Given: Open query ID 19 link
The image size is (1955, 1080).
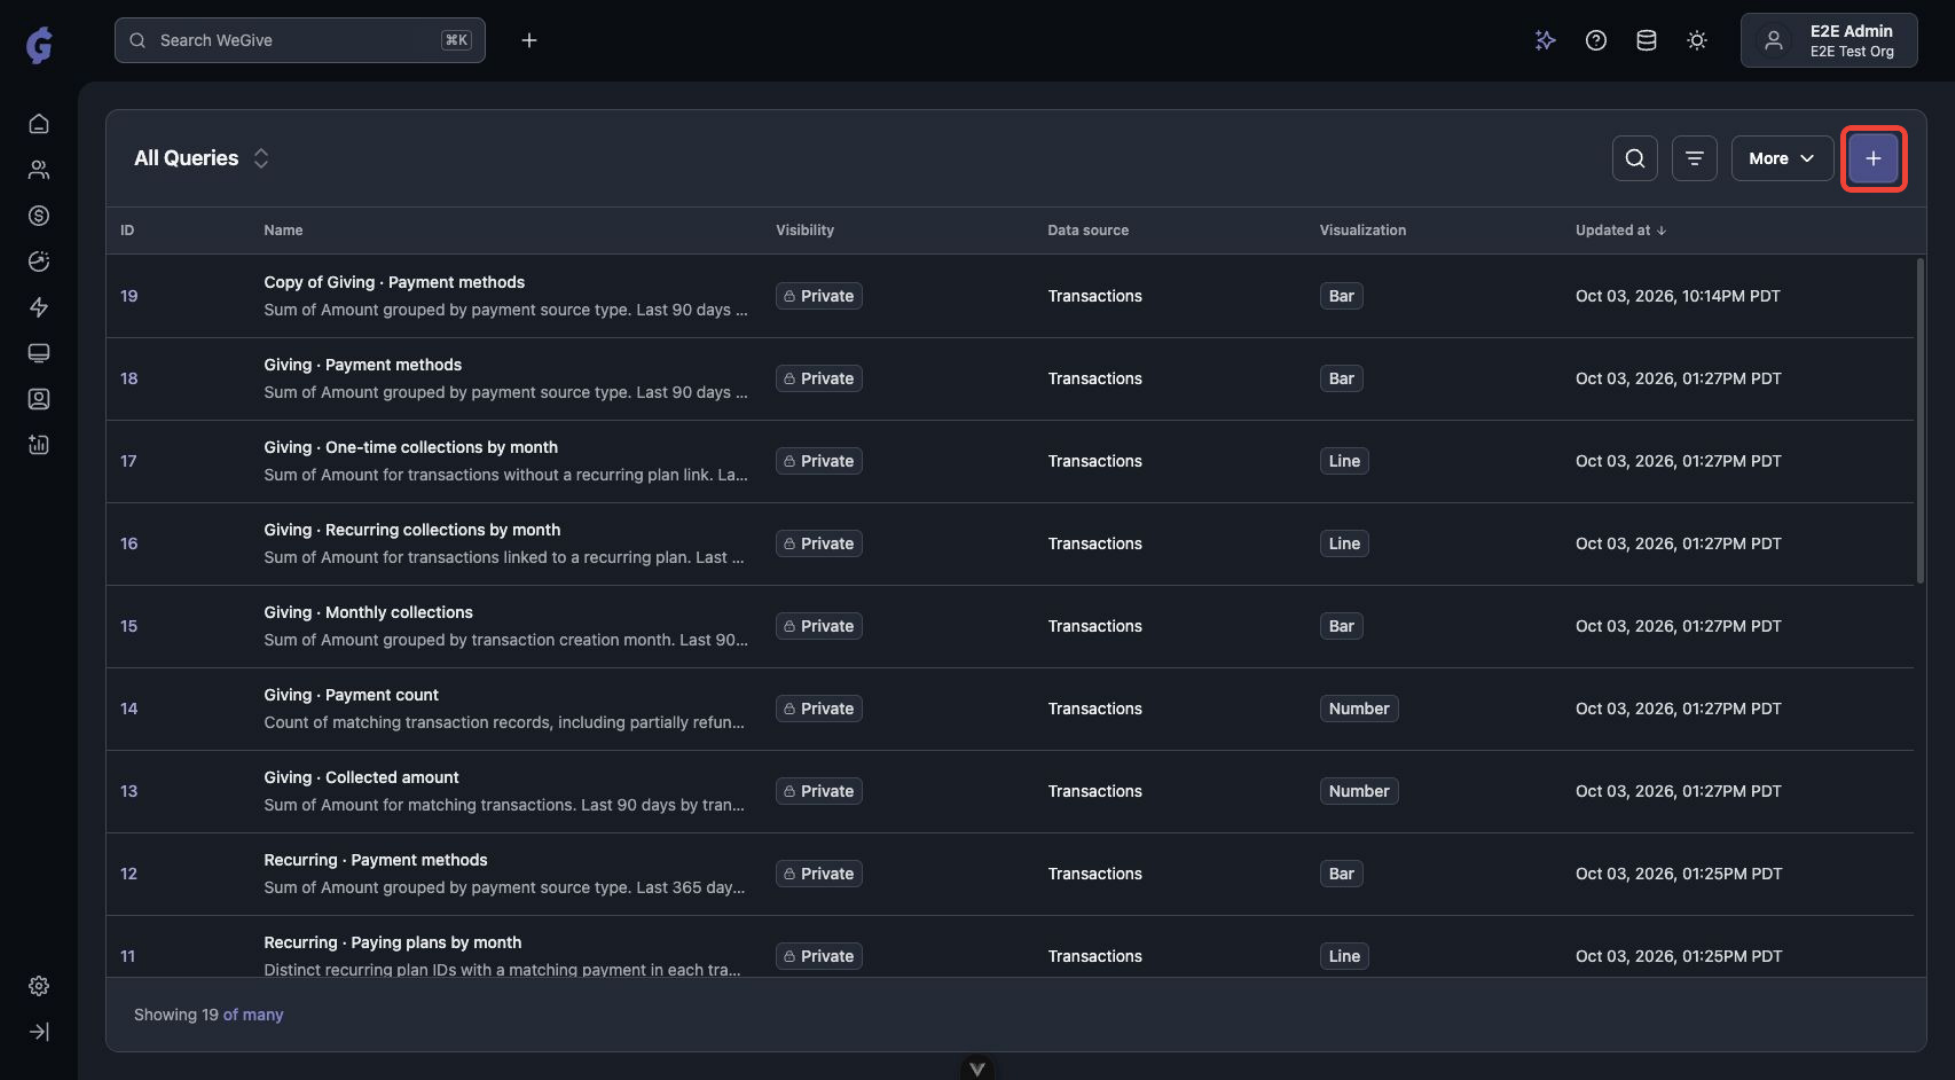Looking at the screenshot, I should tap(129, 296).
